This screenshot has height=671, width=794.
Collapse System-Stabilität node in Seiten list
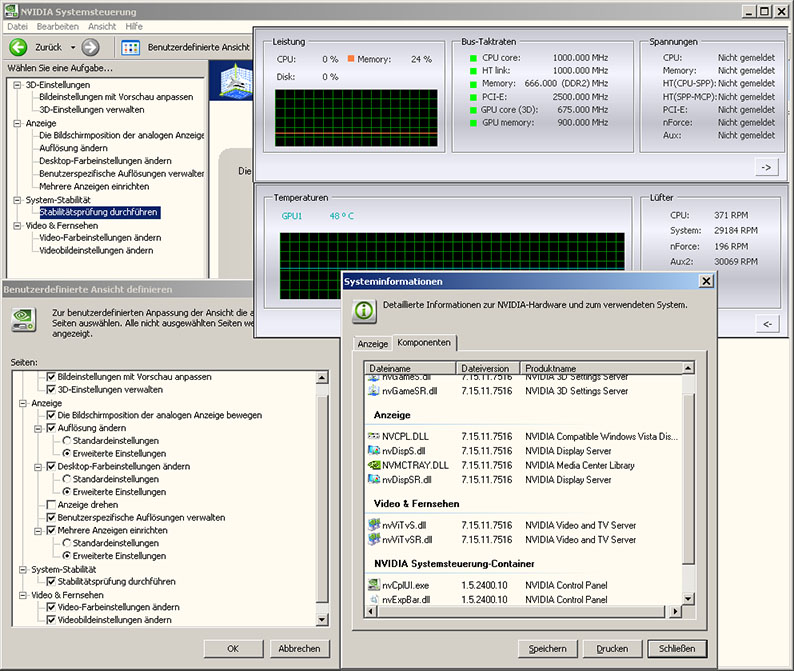(x=23, y=570)
